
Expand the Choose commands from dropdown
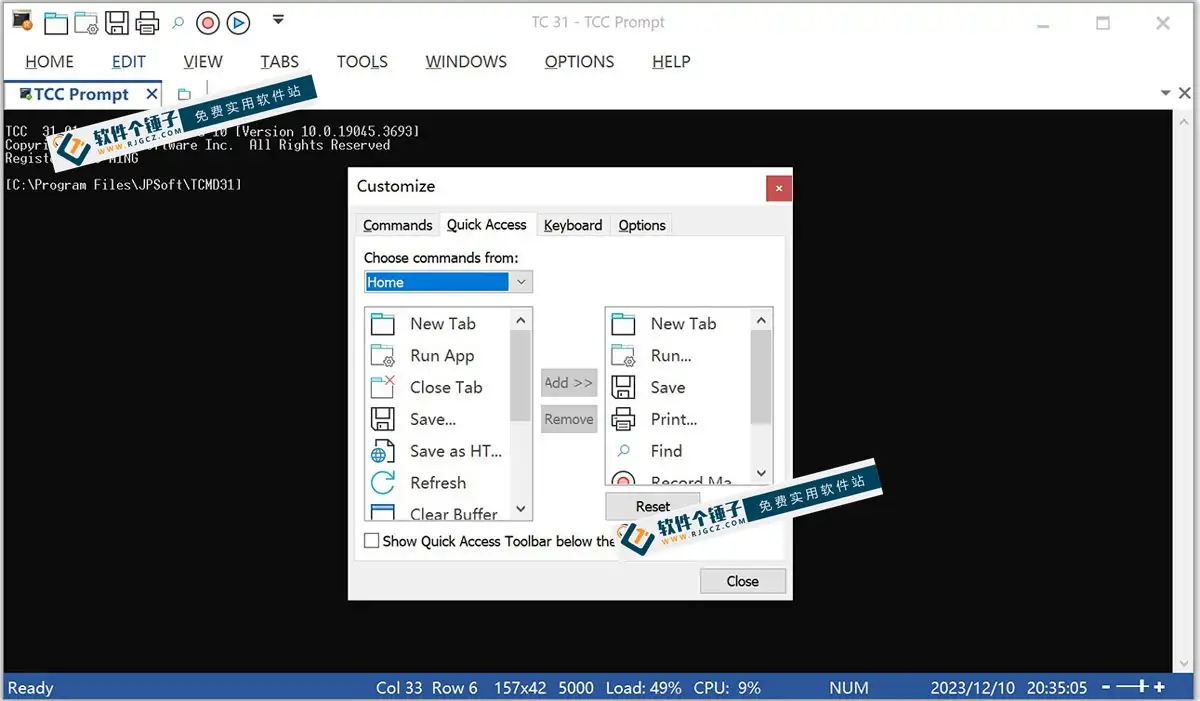(521, 282)
